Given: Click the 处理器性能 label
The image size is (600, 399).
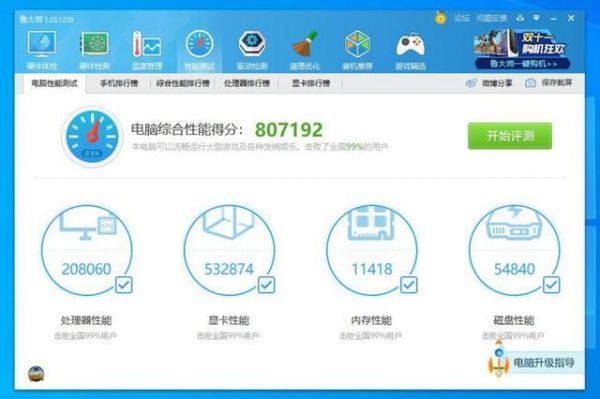Looking at the screenshot, I should pyautogui.click(x=86, y=320).
